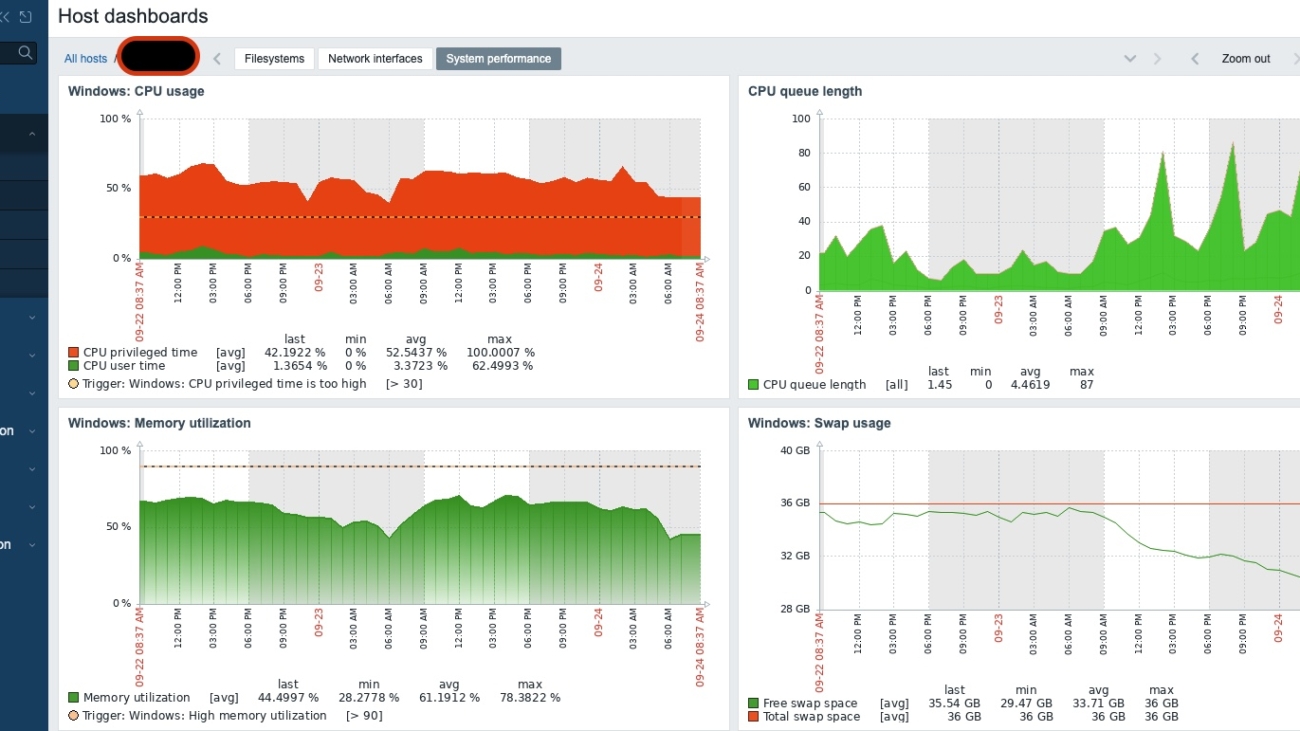This screenshot has width=1300, height=731.
Task: Select the System performance tab
Action: tap(498, 59)
